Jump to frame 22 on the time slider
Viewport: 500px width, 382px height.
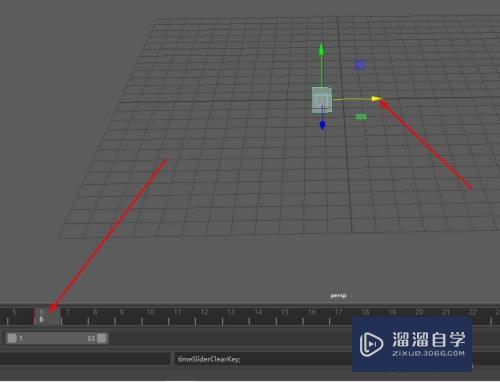click(x=472, y=312)
